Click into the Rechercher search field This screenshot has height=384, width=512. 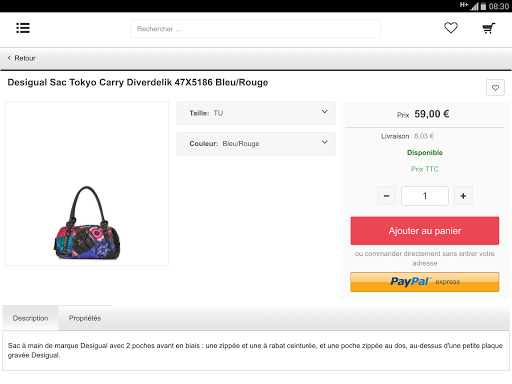pos(255,29)
